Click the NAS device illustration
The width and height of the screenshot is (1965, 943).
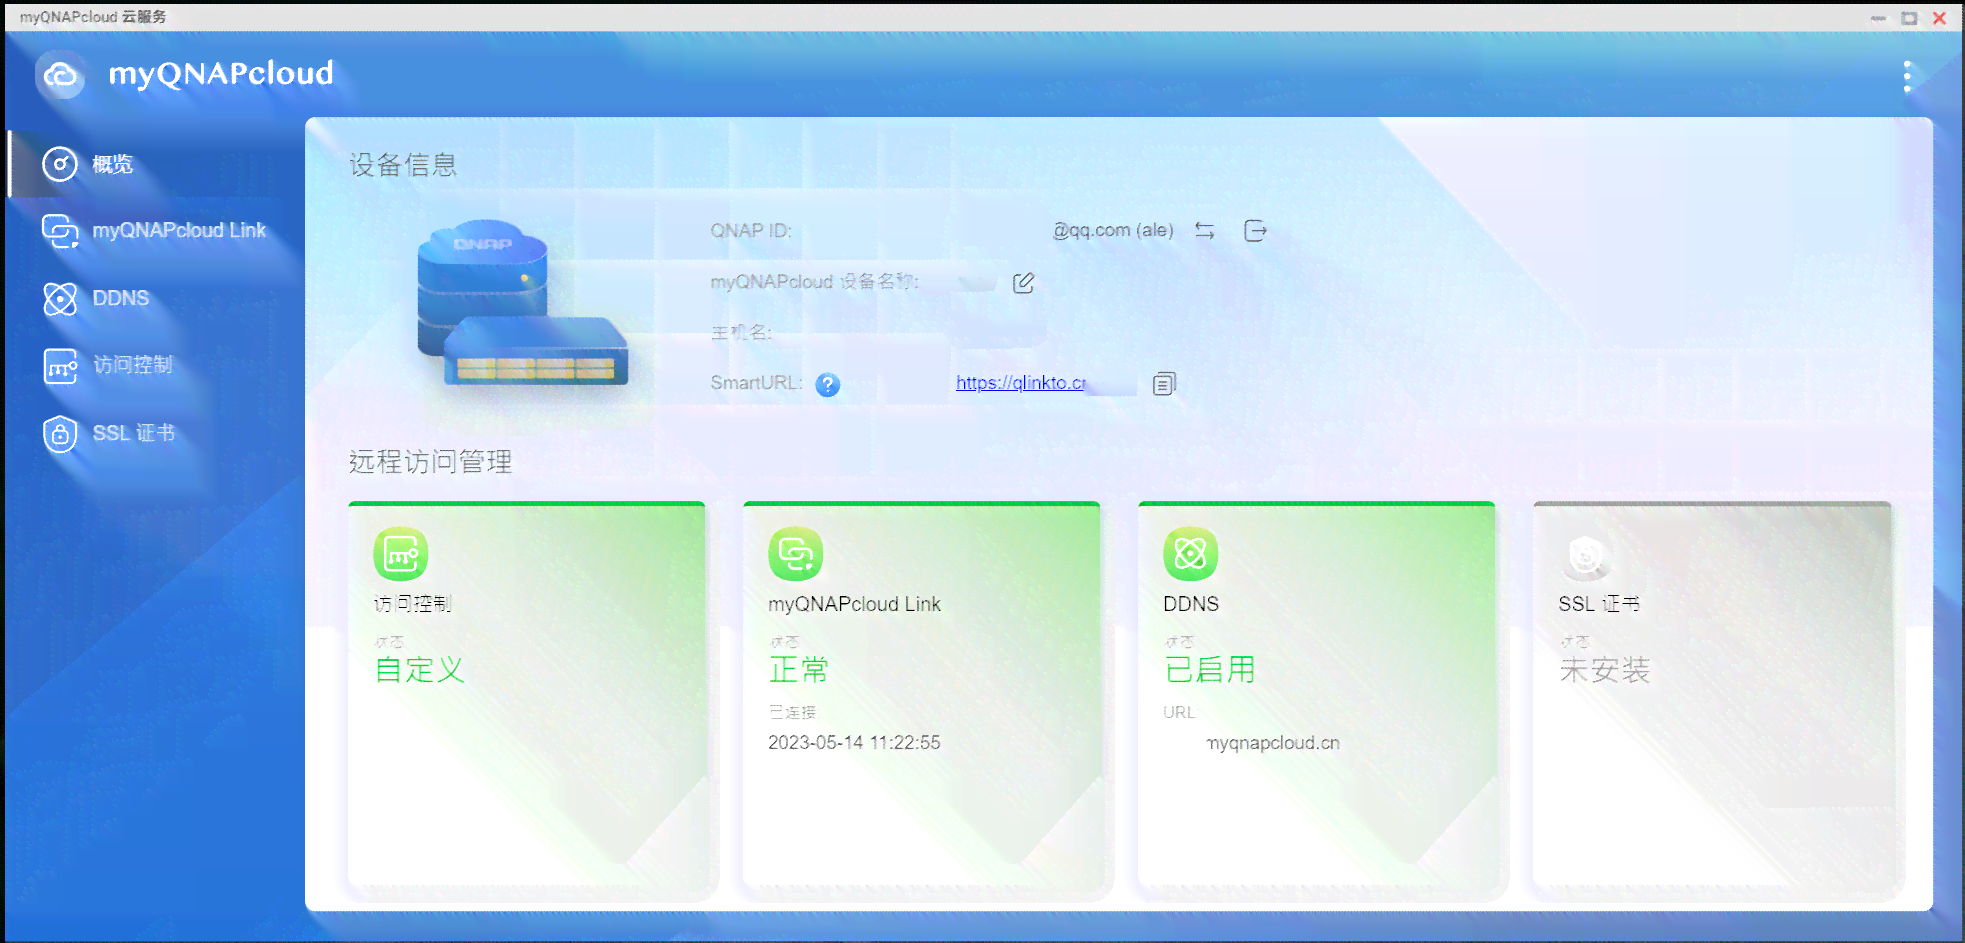click(522, 304)
